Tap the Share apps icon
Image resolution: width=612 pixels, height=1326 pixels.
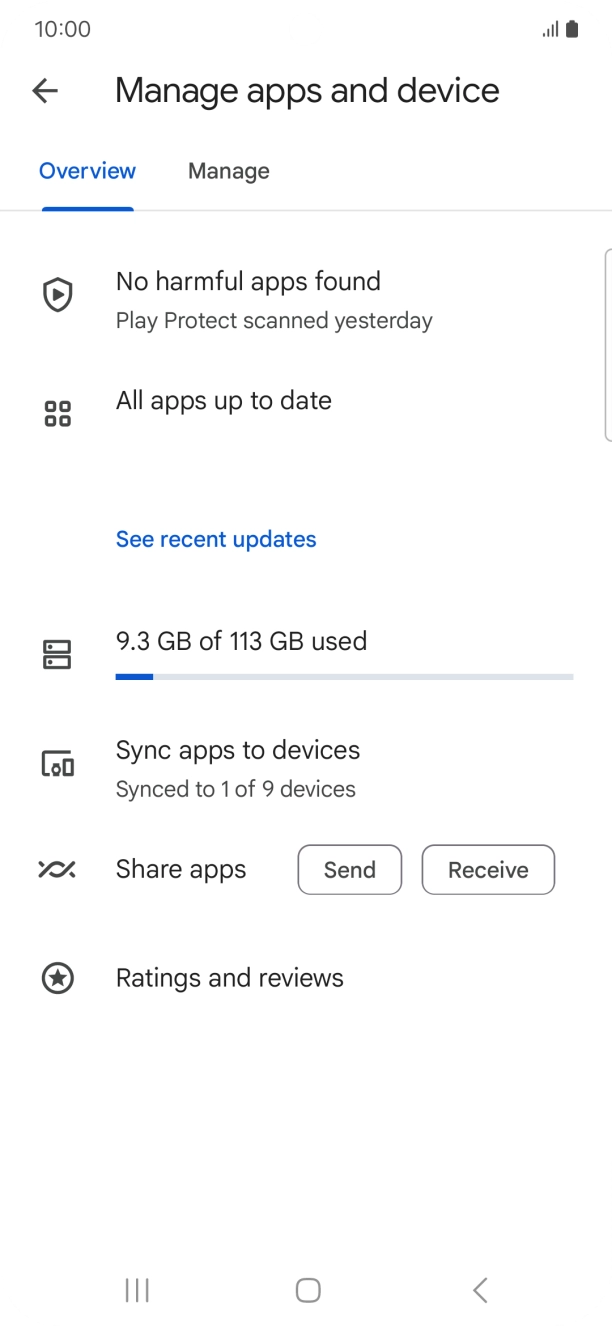[57, 869]
